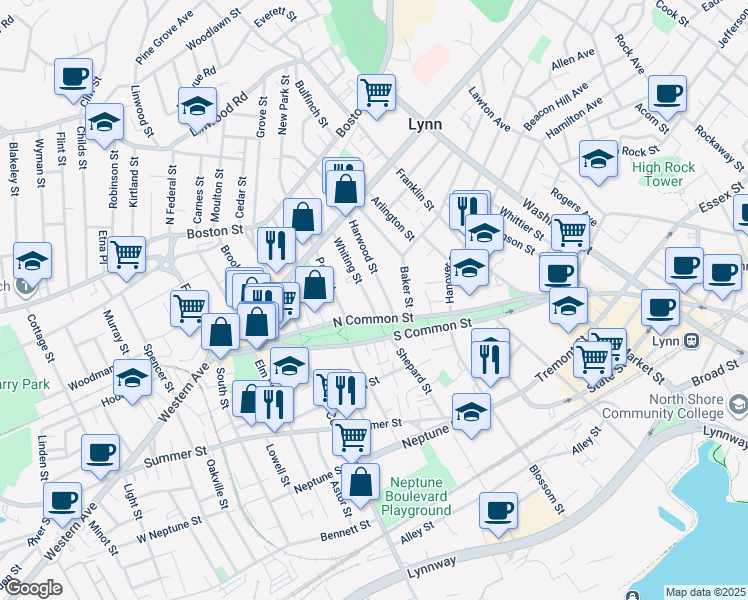Click the Lynn train station icon
This screenshot has width=748, height=600.
[691, 341]
